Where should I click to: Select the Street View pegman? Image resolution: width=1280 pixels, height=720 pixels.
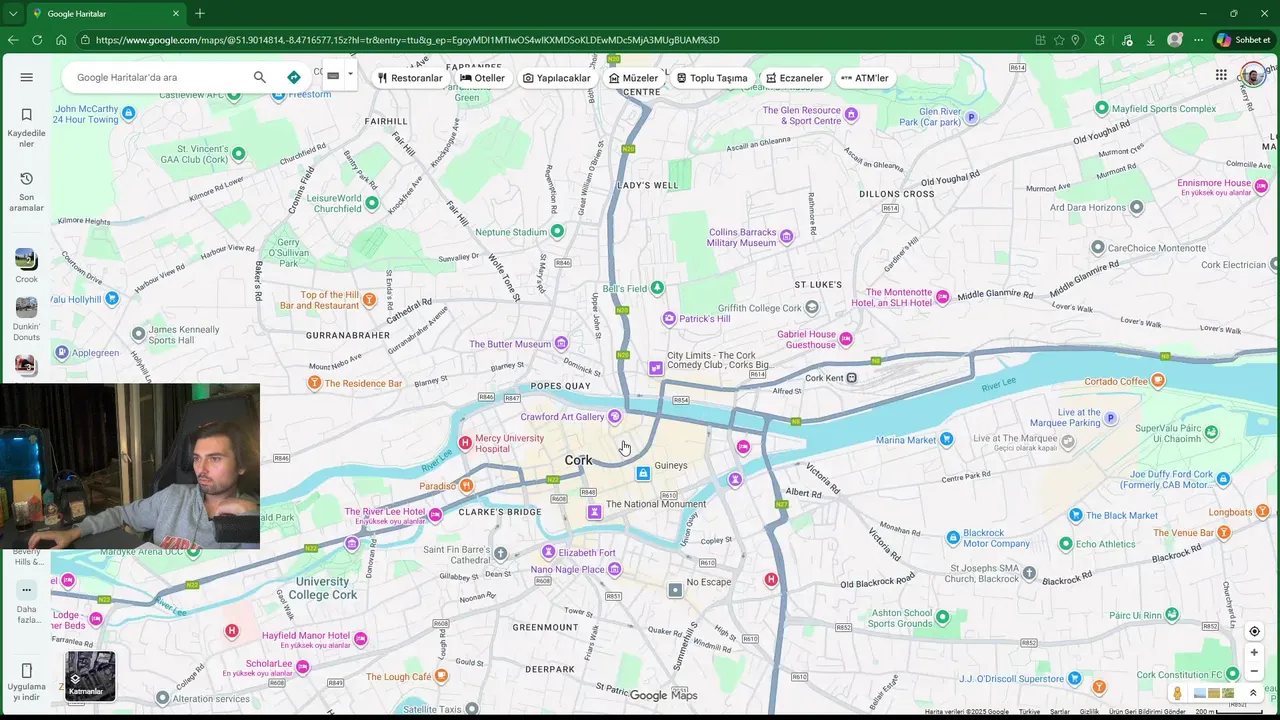[x=1178, y=693]
